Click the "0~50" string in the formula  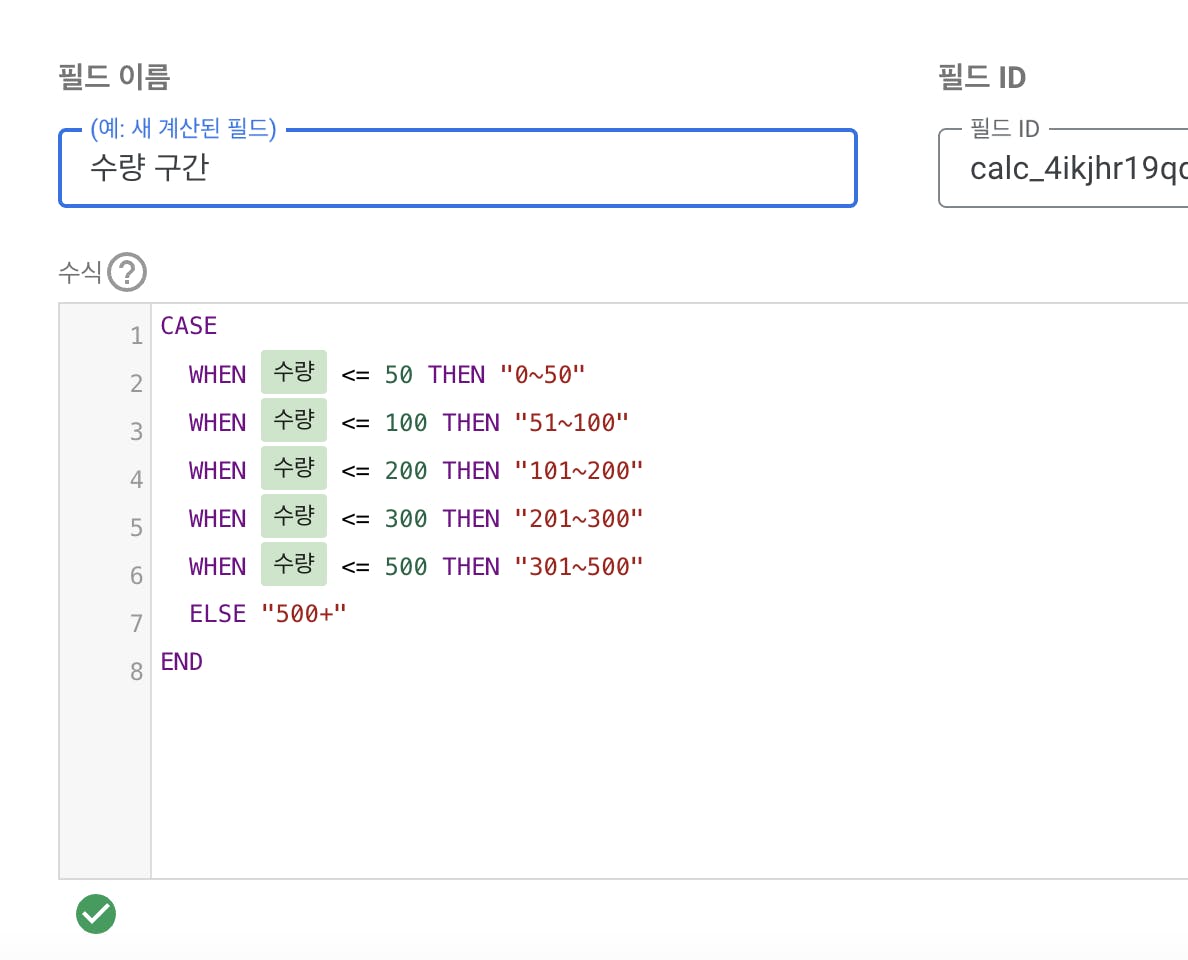542,375
